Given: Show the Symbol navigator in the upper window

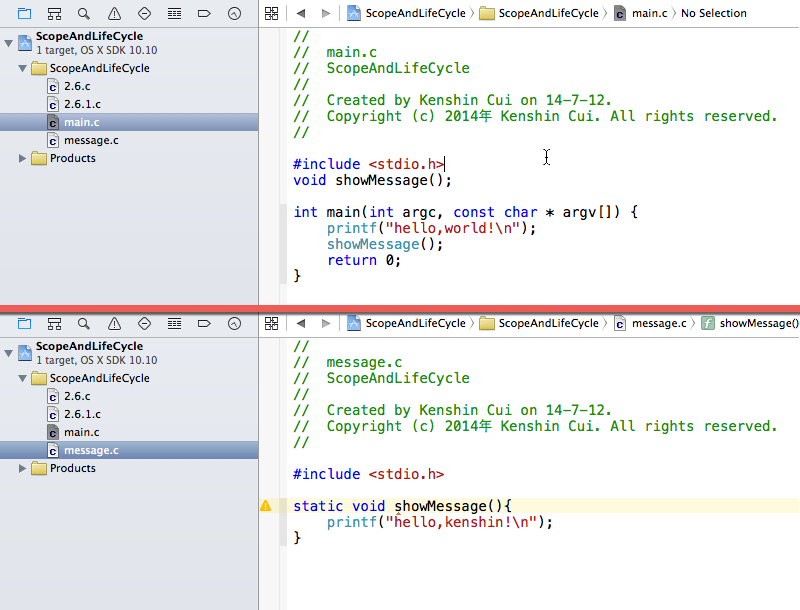Looking at the screenshot, I should pos(54,13).
